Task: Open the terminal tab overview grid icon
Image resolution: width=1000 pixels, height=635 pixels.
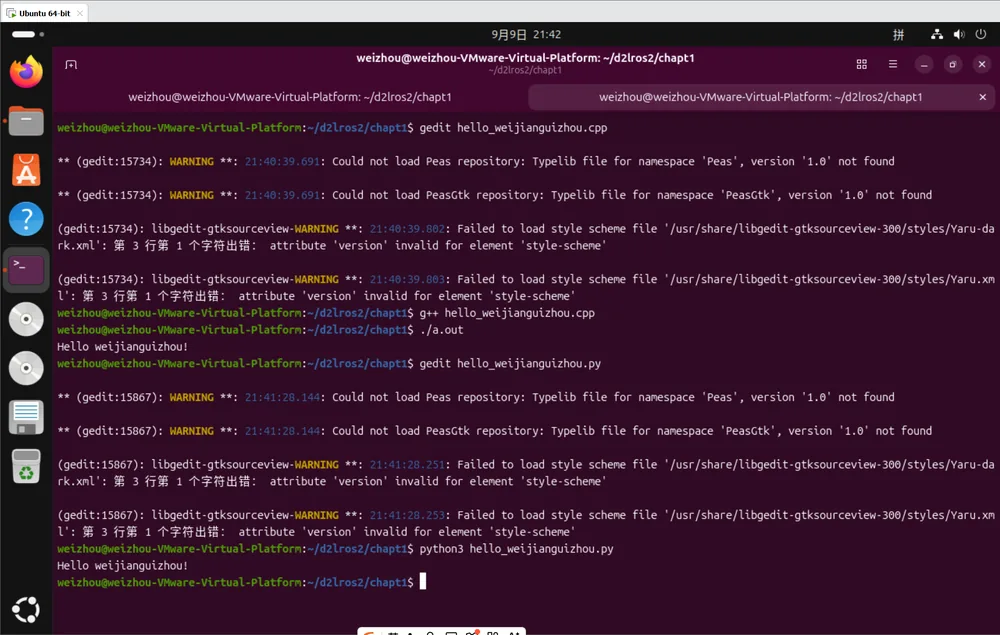Action: tap(862, 64)
